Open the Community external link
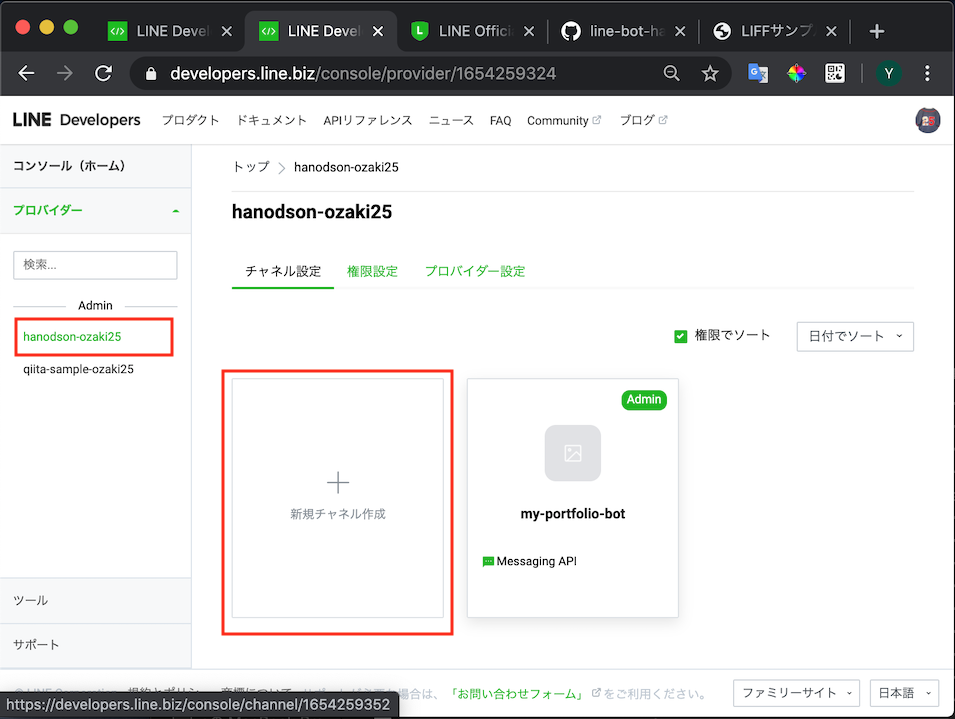 [564, 121]
